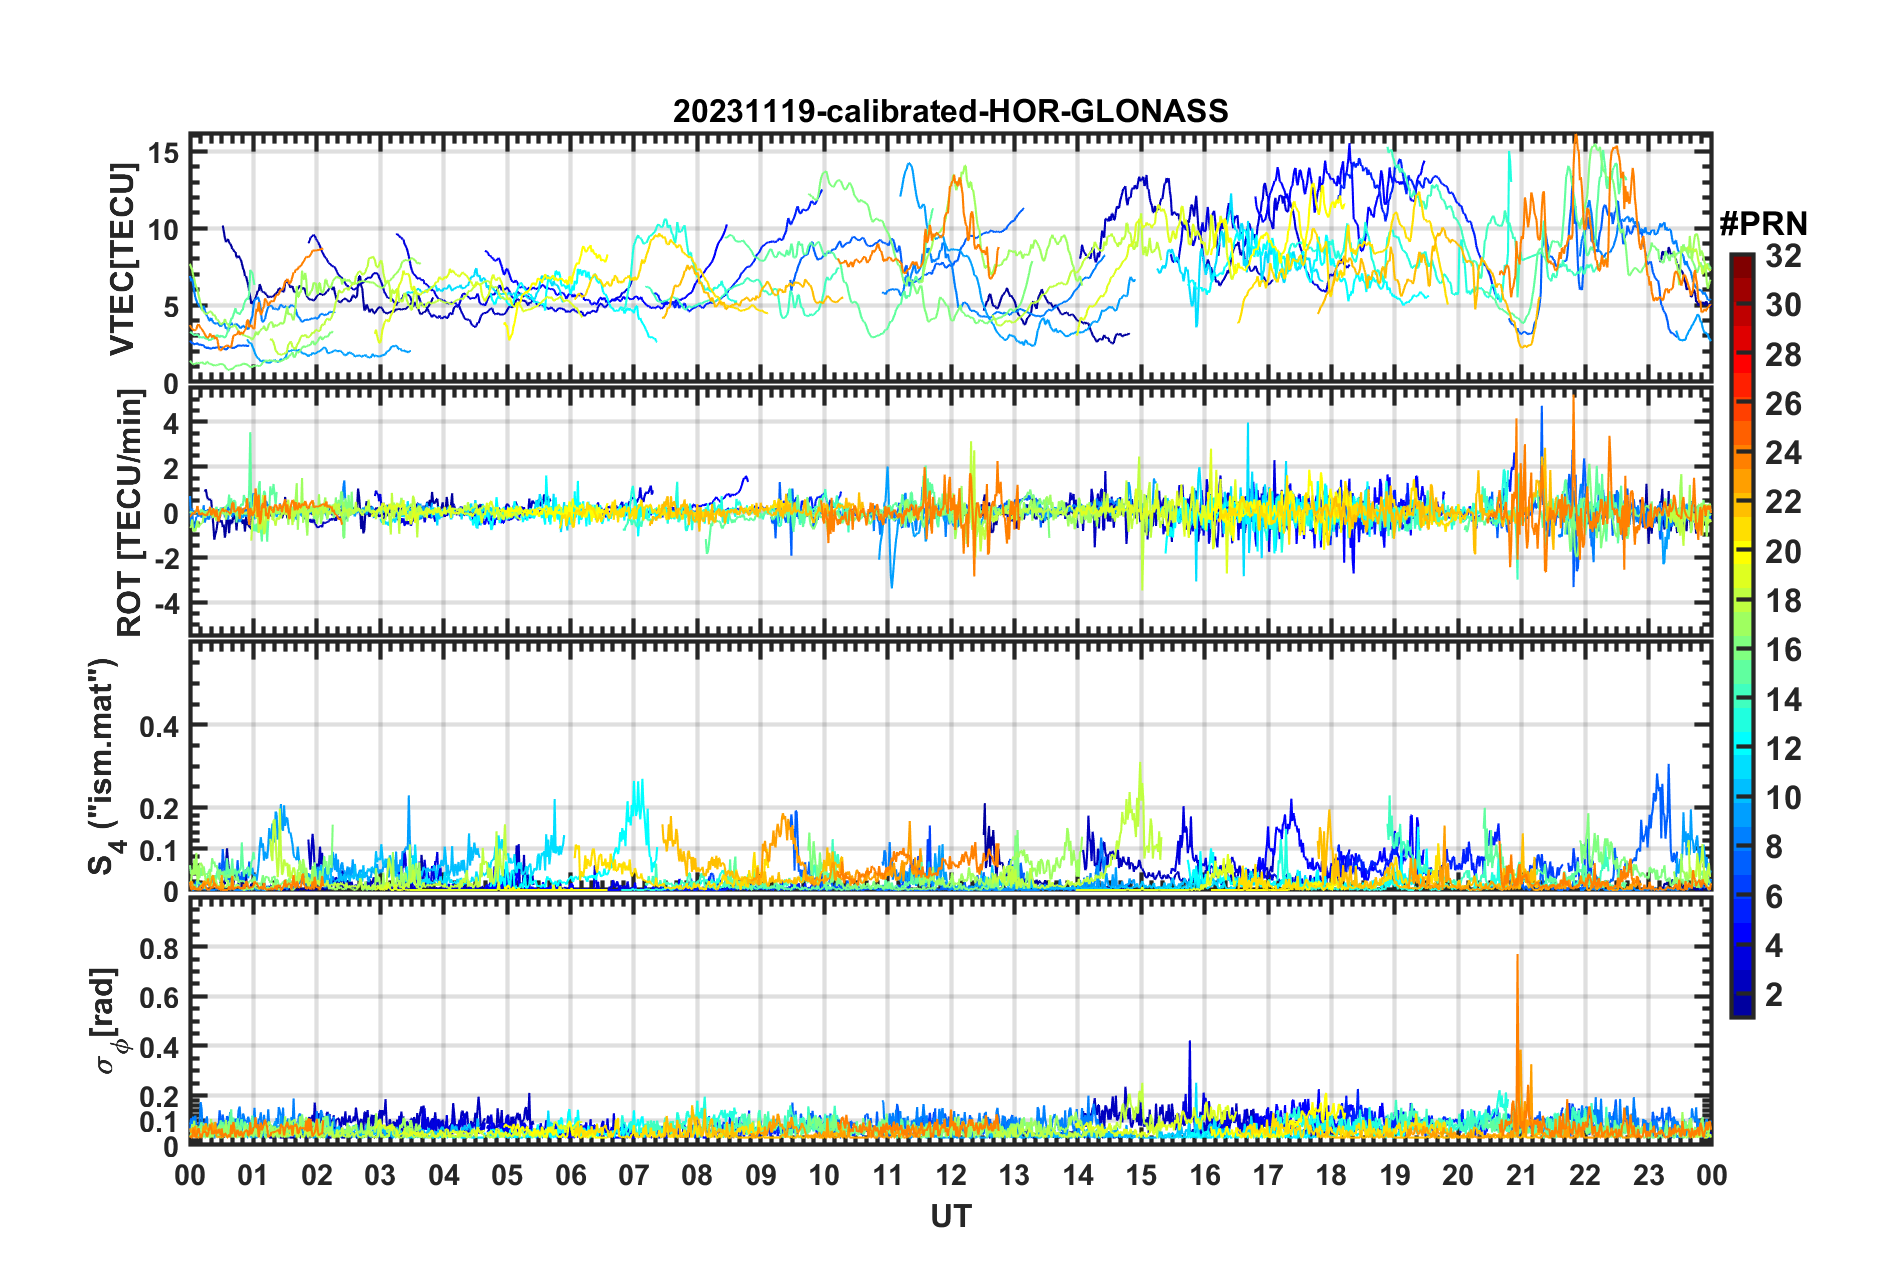The image size is (1902, 1272).
Task: Select colorbar tick label 8
Action: click(x=1774, y=847)
